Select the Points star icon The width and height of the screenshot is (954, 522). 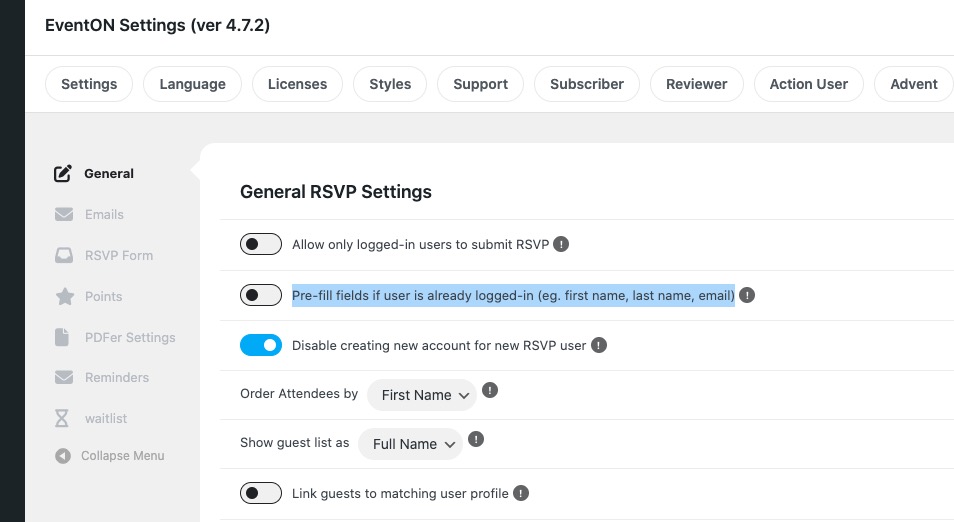coord(64,296)
